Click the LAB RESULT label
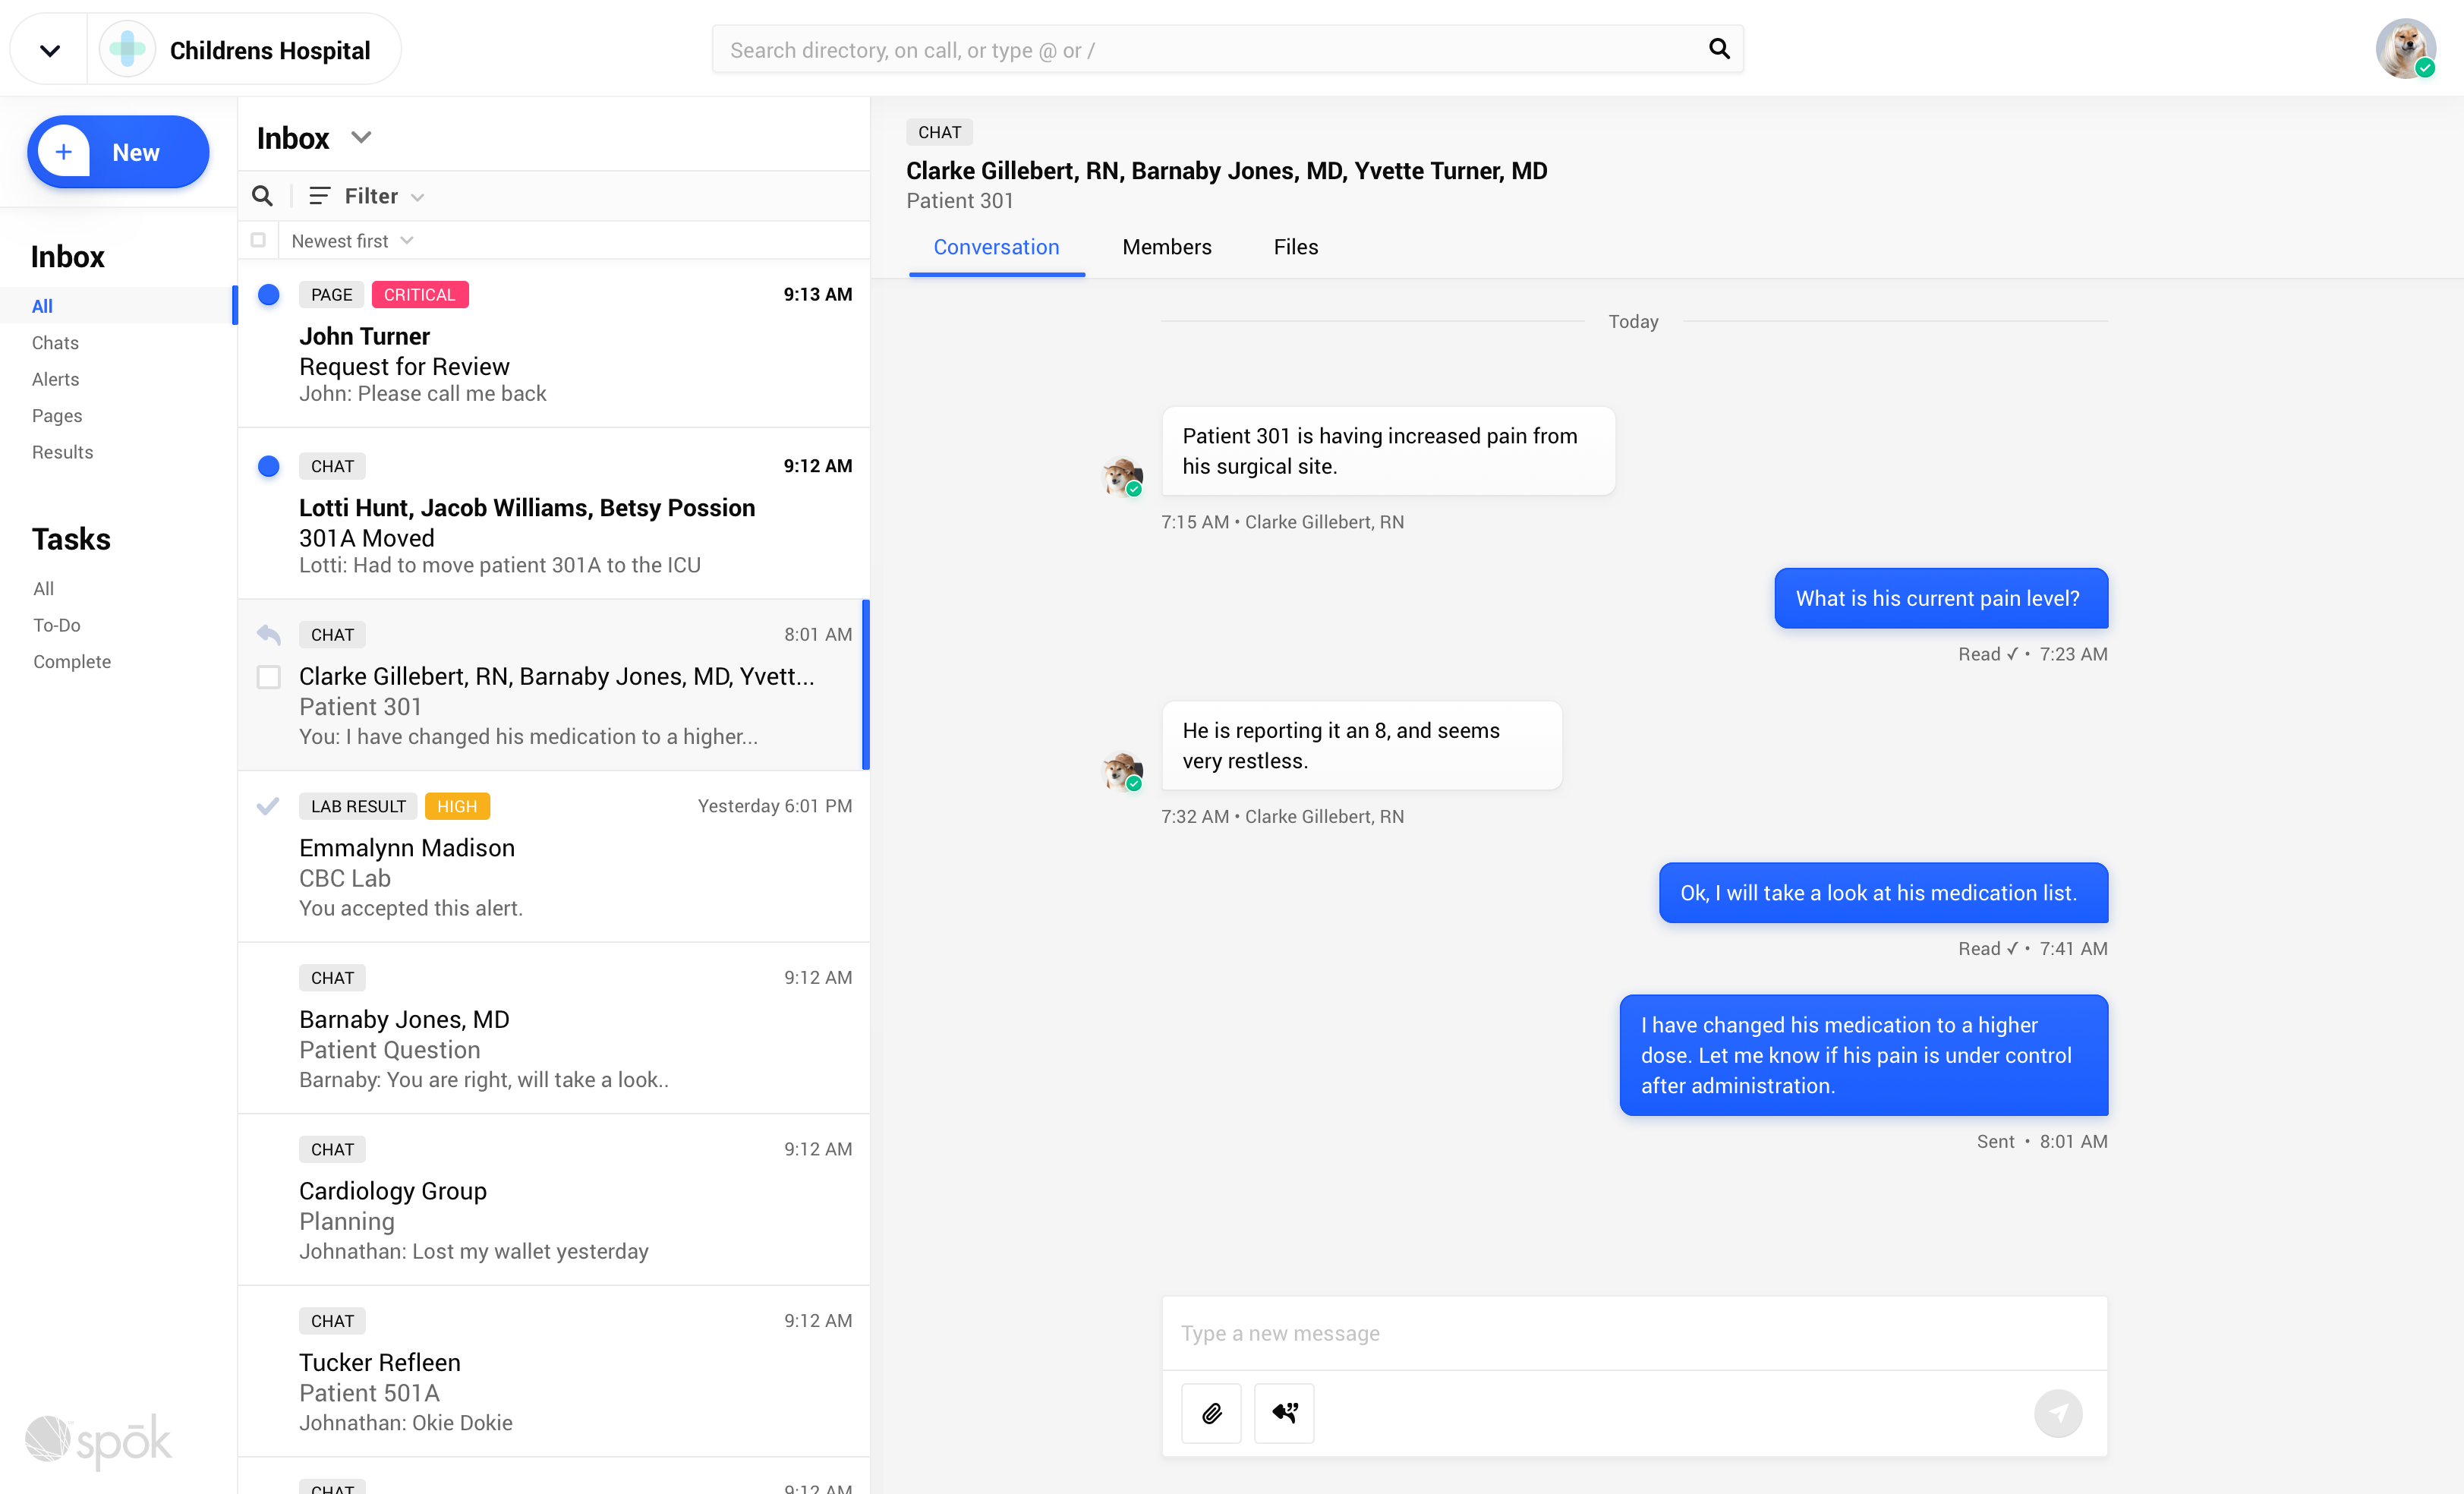The image size is (2464, 1494). click(358, 806)
